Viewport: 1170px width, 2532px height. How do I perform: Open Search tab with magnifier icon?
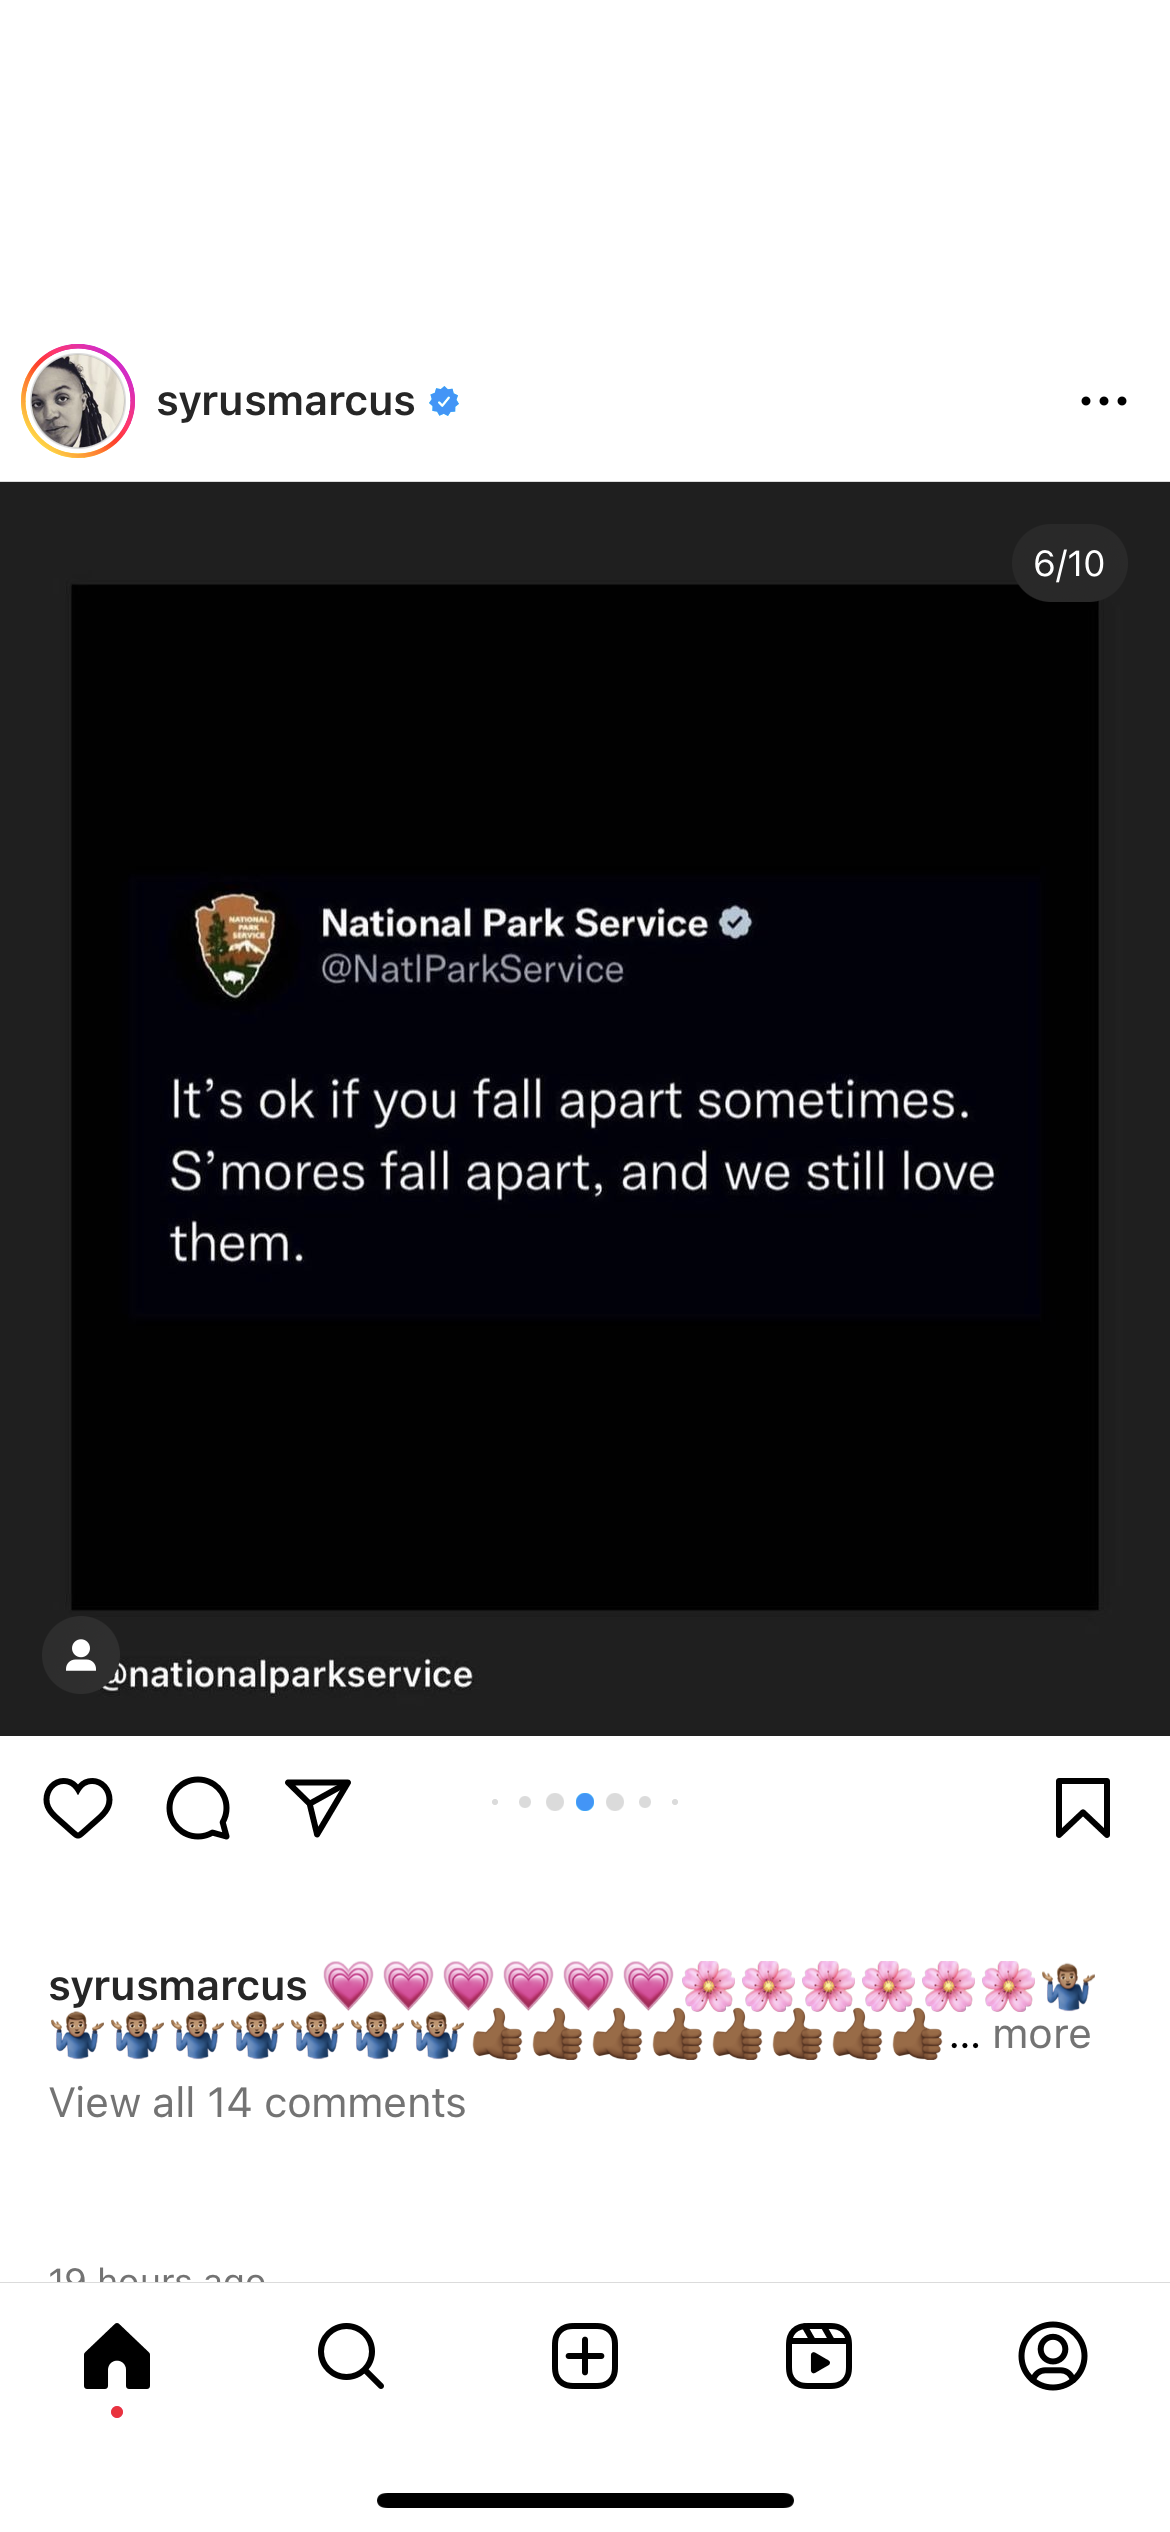coord(351,2356)
